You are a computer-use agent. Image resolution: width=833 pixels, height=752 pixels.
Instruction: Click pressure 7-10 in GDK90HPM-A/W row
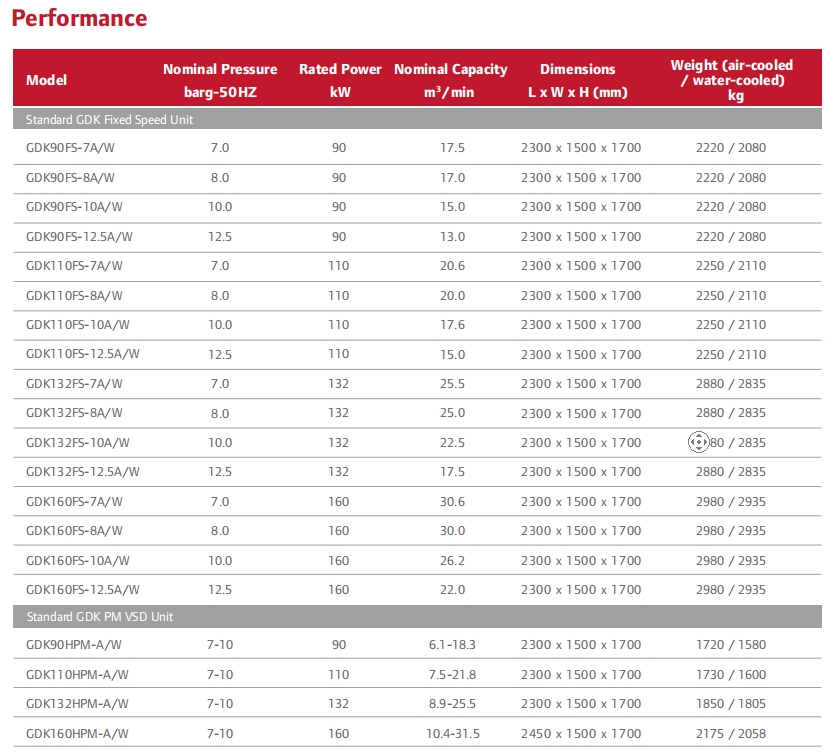220,645
